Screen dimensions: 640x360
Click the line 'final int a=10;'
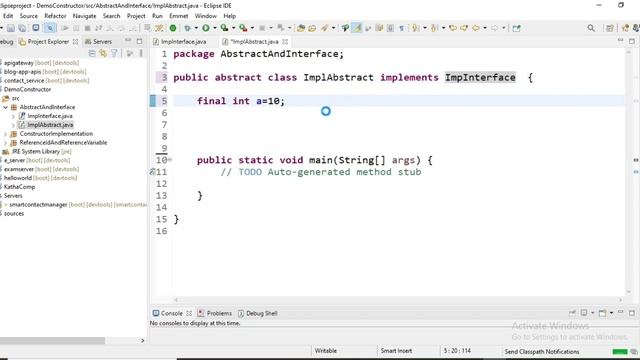[241, 101]
